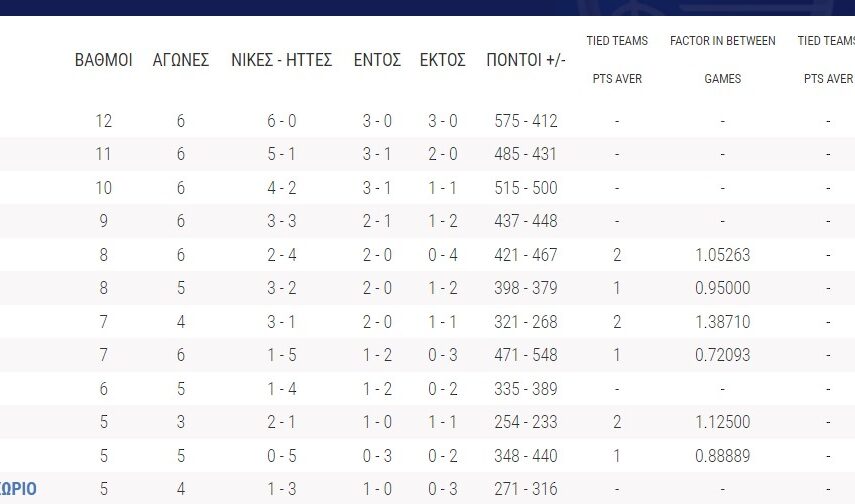855x504 pixels.
Task: Select the factor value 0.72093
Action: (x=722, y=355)
